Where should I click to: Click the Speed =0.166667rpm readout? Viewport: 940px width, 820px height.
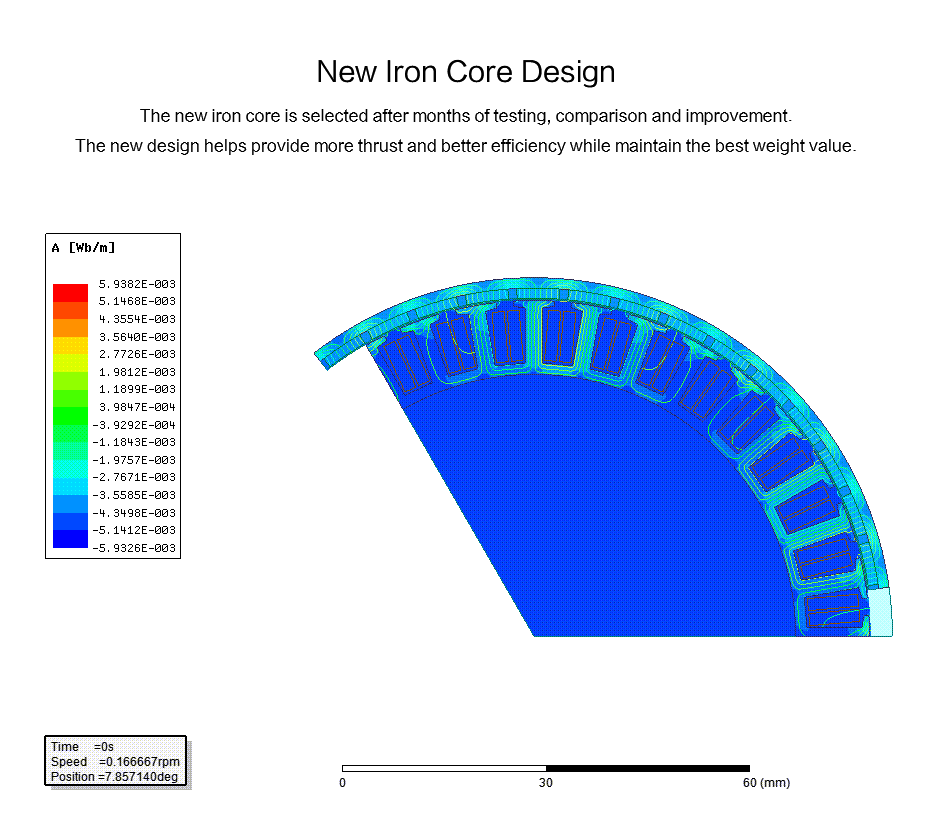(x=115, y=762)
